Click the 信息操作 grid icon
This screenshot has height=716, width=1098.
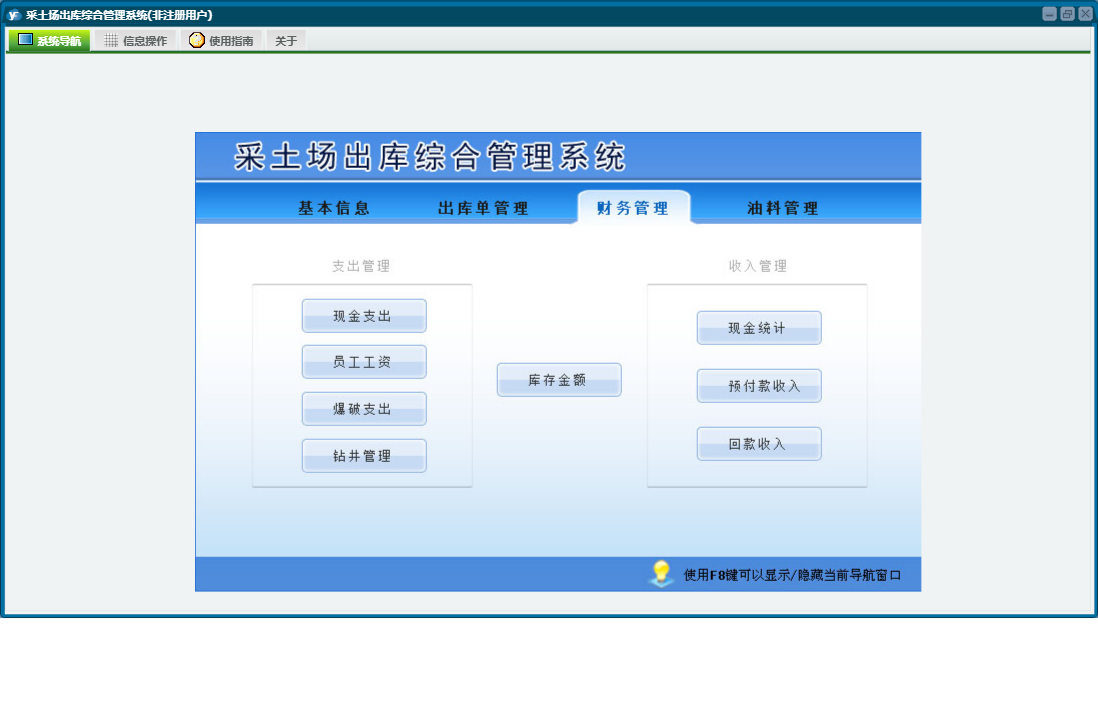(x=111, y=41)
